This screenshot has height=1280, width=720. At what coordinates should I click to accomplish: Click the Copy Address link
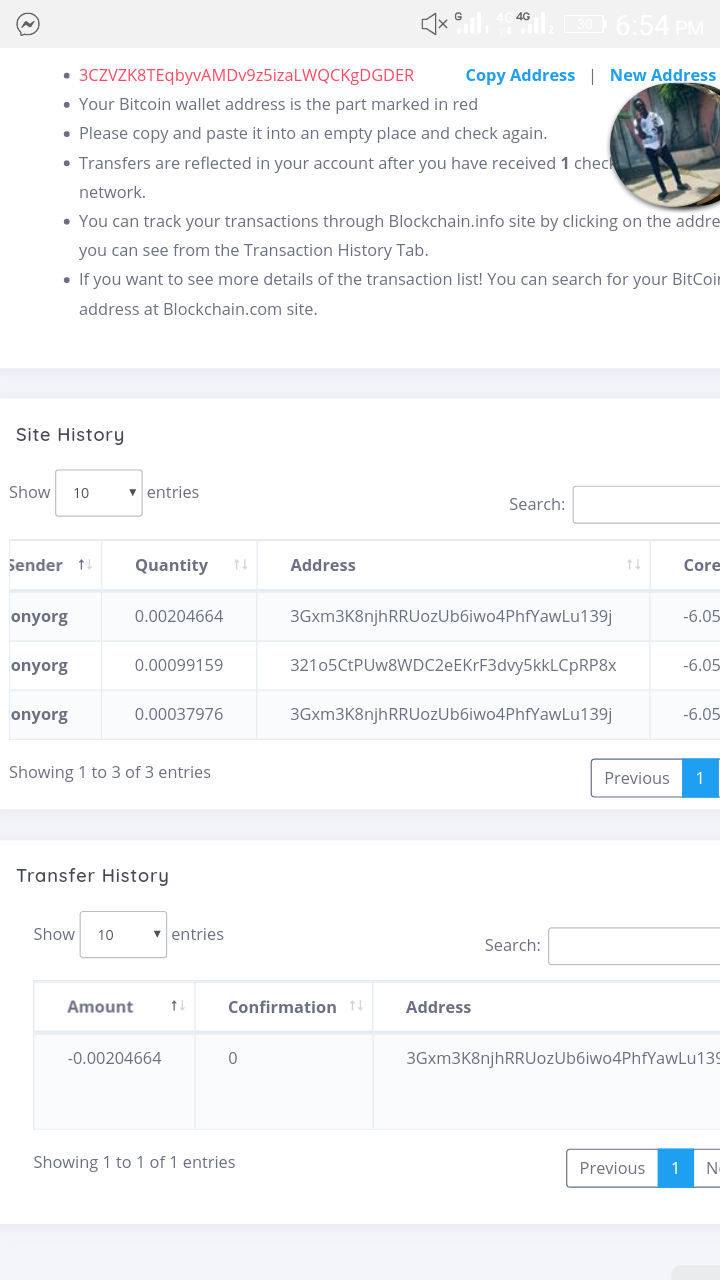coord(520,75)
